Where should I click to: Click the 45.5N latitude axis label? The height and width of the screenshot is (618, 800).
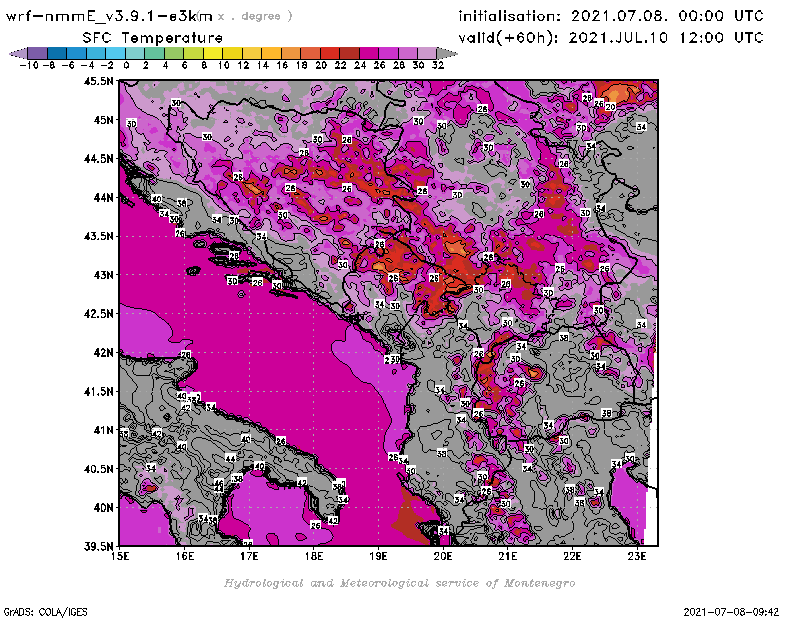pos(101,81)
